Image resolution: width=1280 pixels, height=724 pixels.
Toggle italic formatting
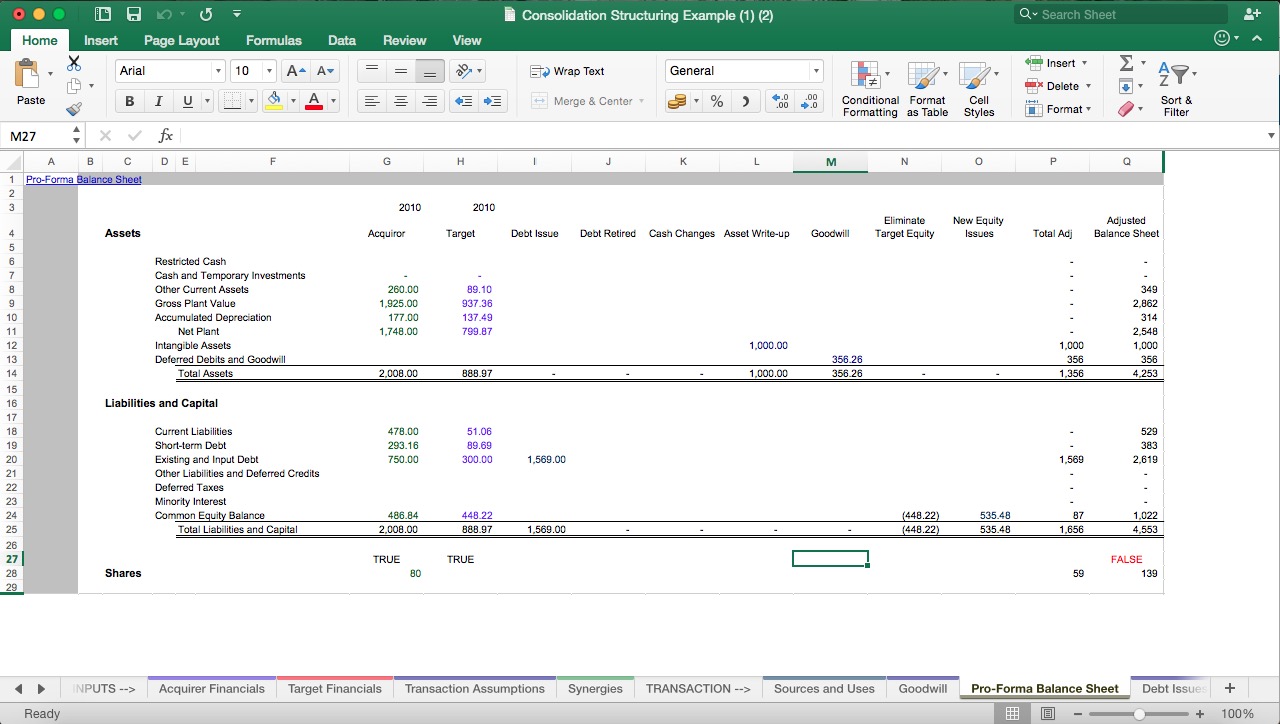157,101
